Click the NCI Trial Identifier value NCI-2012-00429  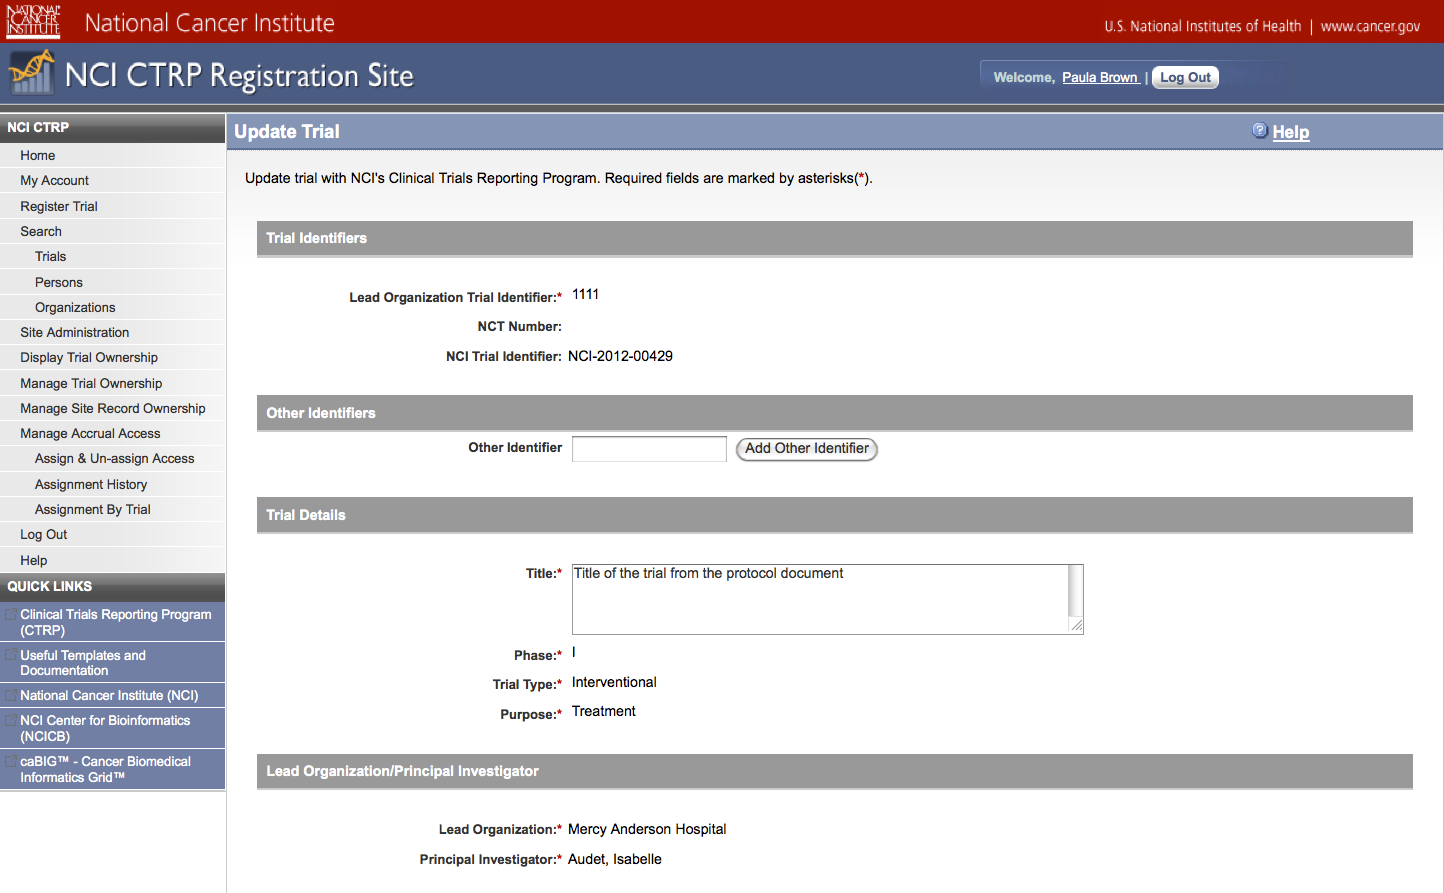coord(620,356)
